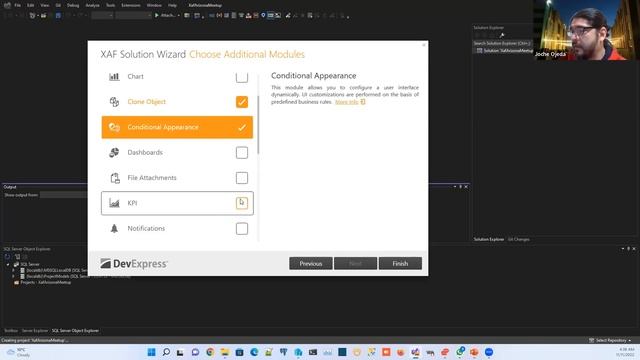The image size is (640, 360).
Task: Enable the Notifications module checkbox
Action: [x=242, y=229]
